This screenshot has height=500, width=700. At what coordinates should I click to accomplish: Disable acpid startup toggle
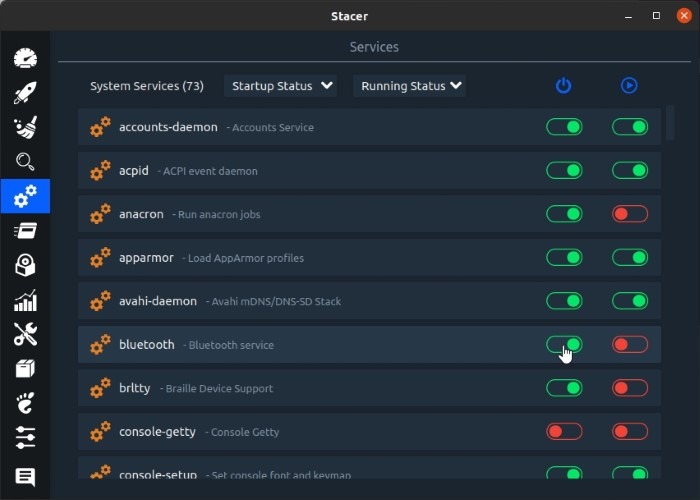tap(564, 171)
